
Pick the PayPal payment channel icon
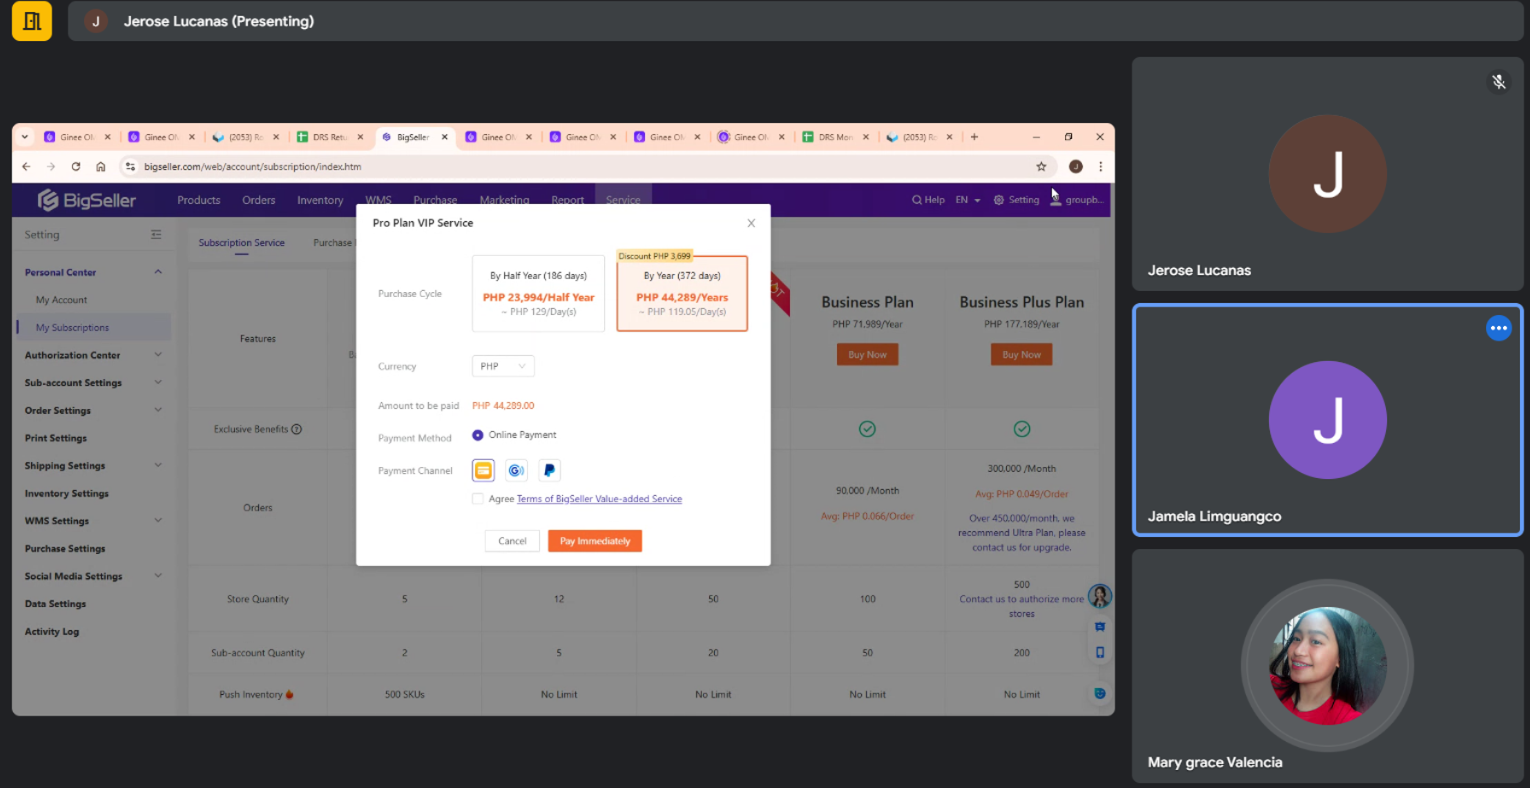549,470
